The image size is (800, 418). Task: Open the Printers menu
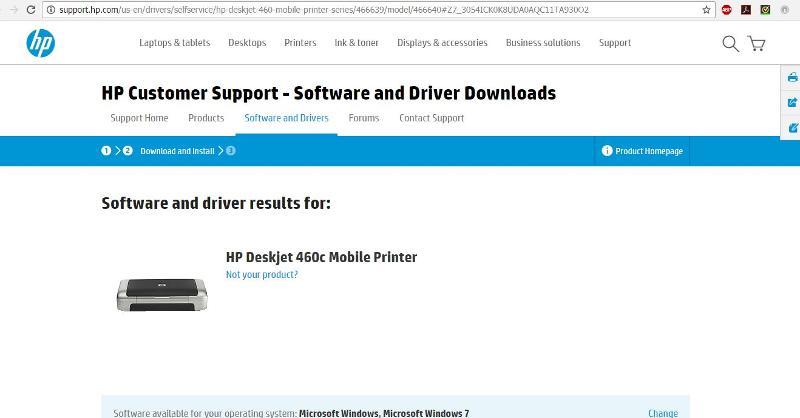click(x=300, y=43)
